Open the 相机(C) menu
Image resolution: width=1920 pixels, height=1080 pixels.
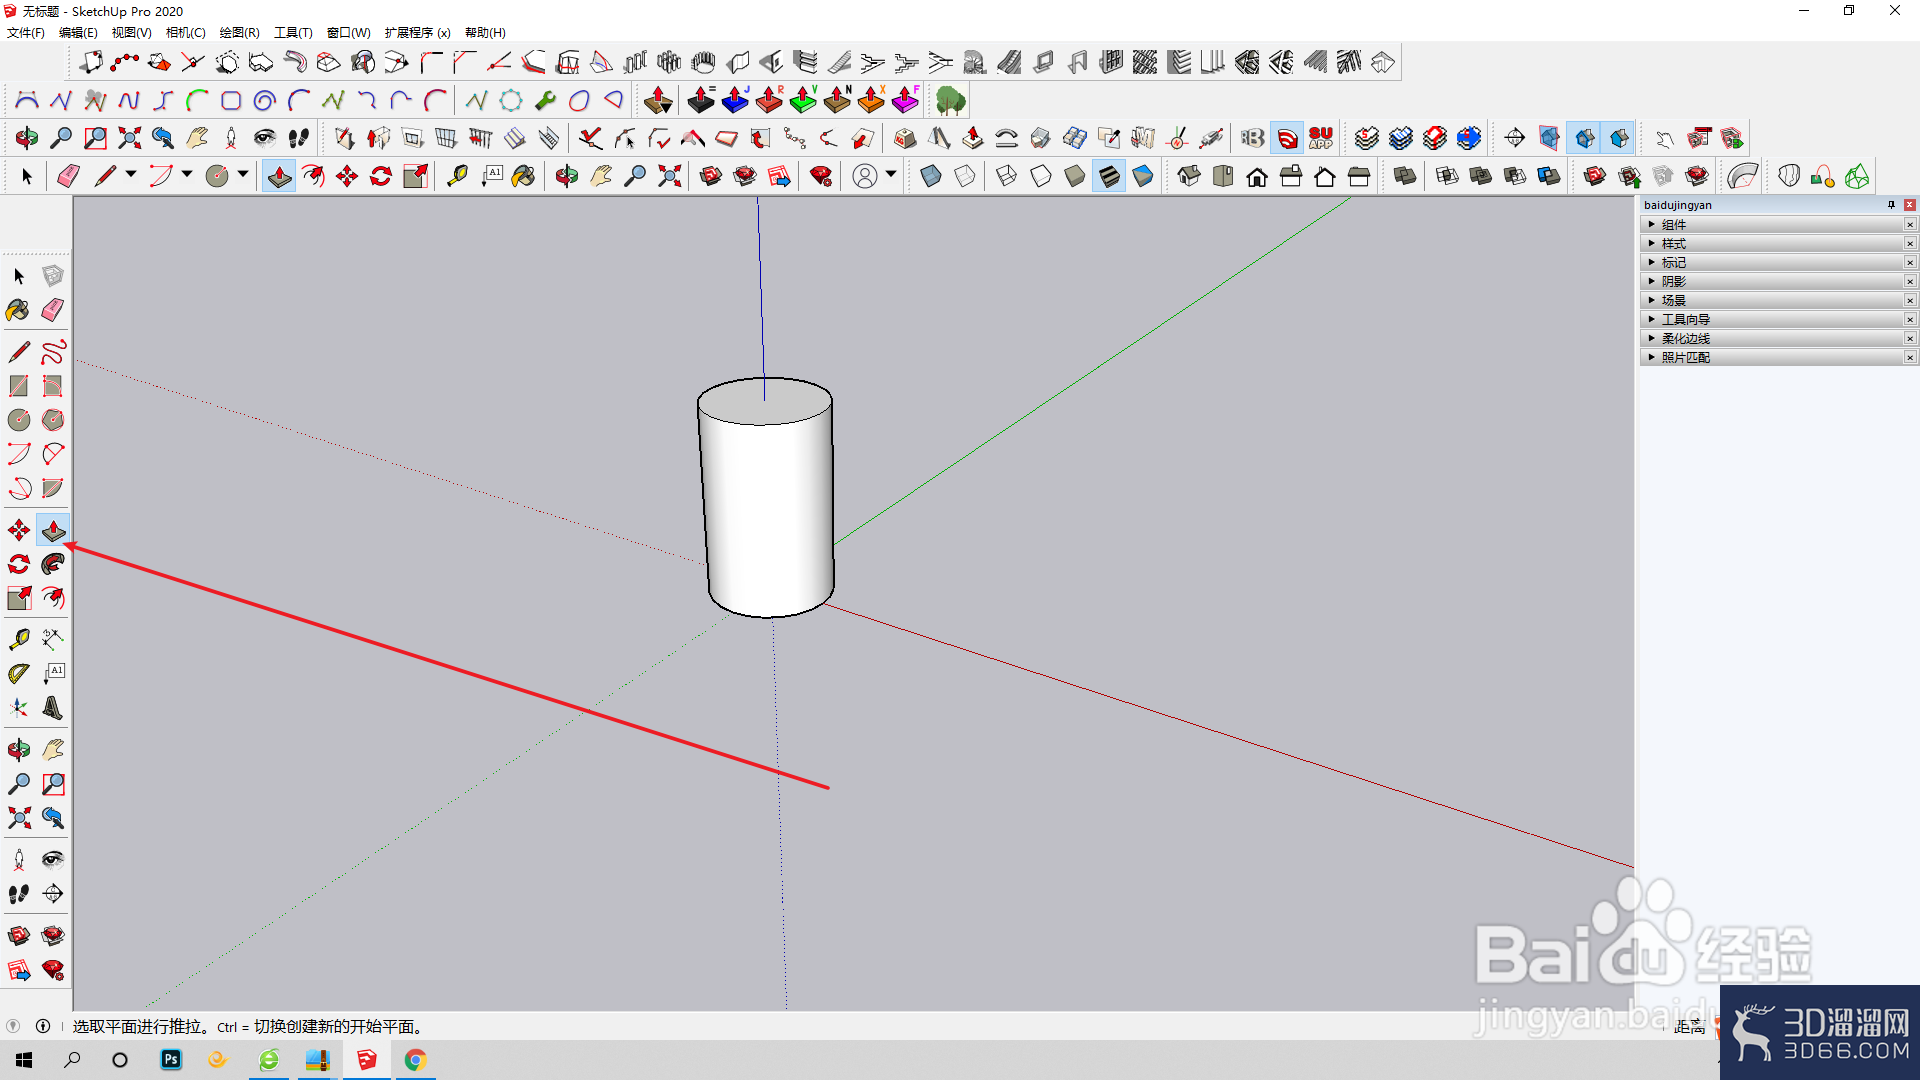tap(185, 33)
